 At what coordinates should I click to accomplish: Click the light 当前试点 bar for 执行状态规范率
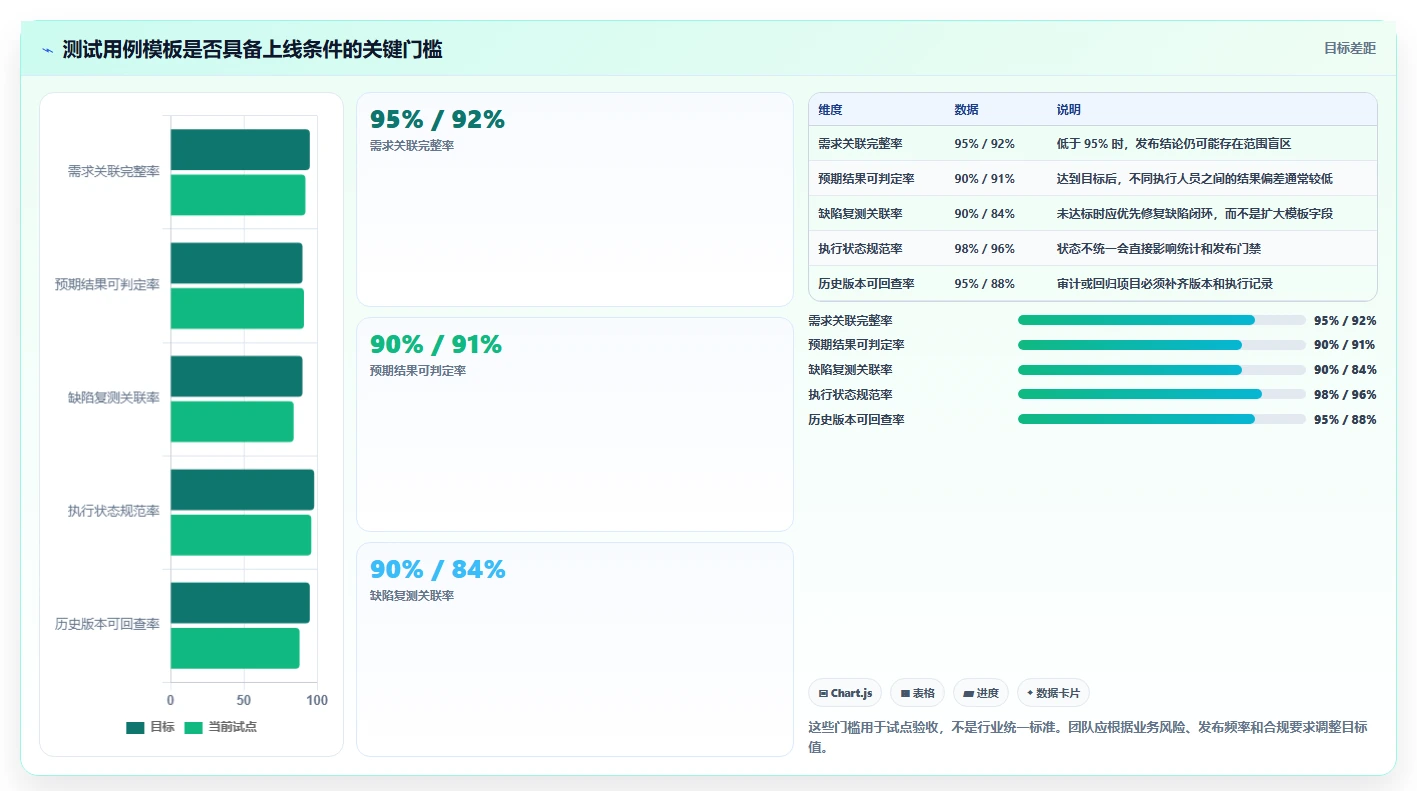pos(241,535)
